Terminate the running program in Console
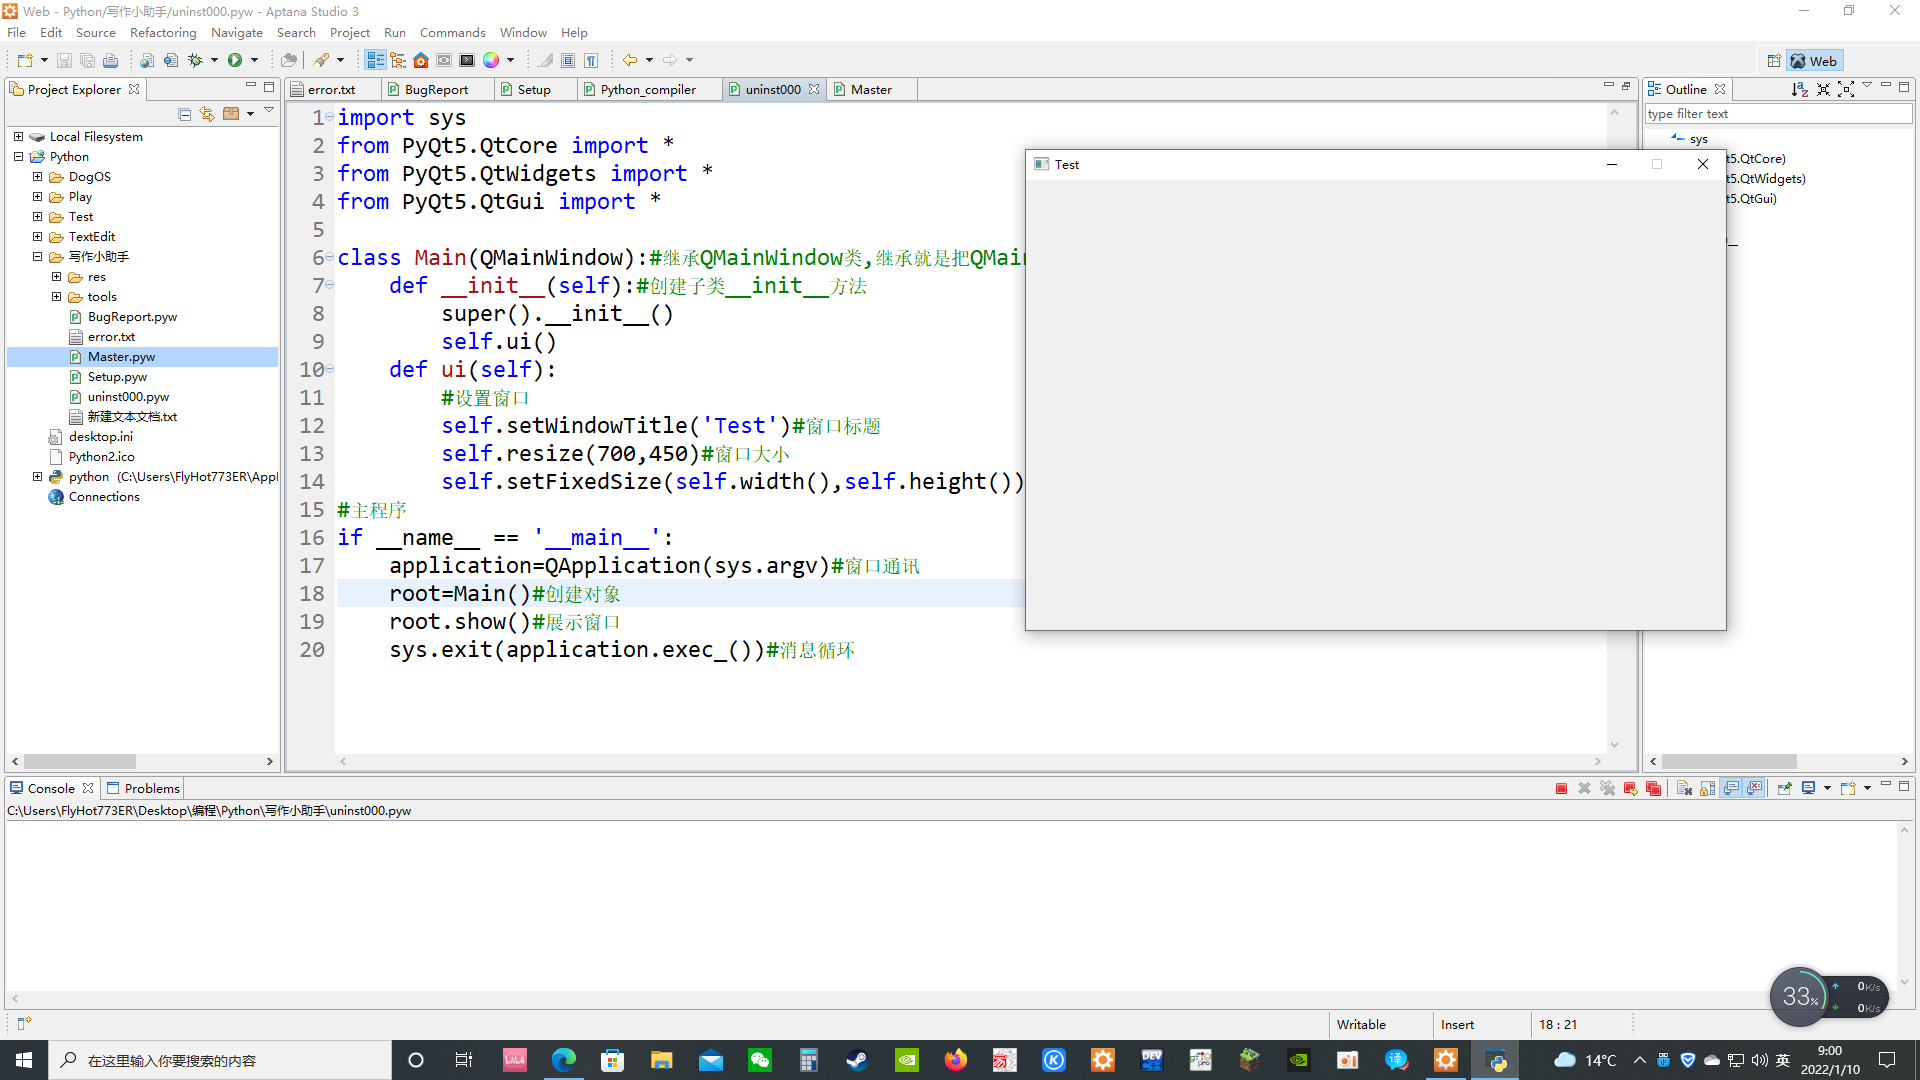 [x=1561, y=789]
